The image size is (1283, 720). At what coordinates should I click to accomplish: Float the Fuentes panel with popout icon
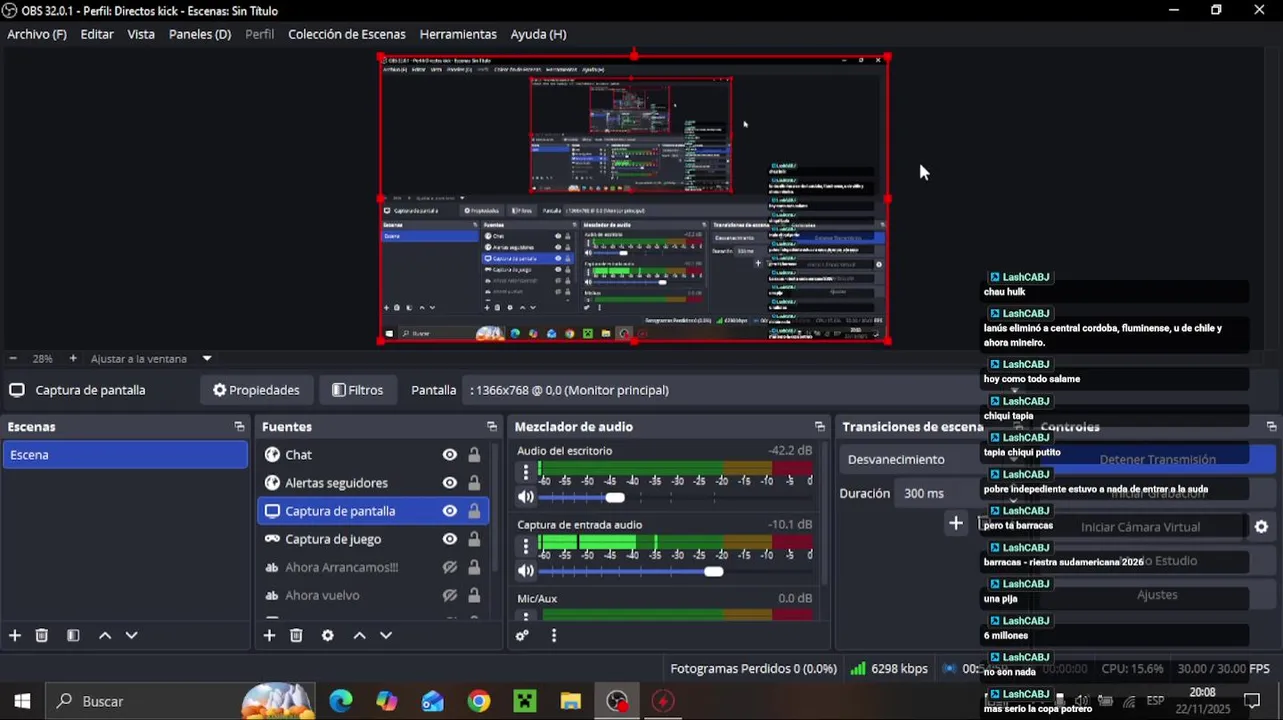pyautogui.click(x=492, y=427)
